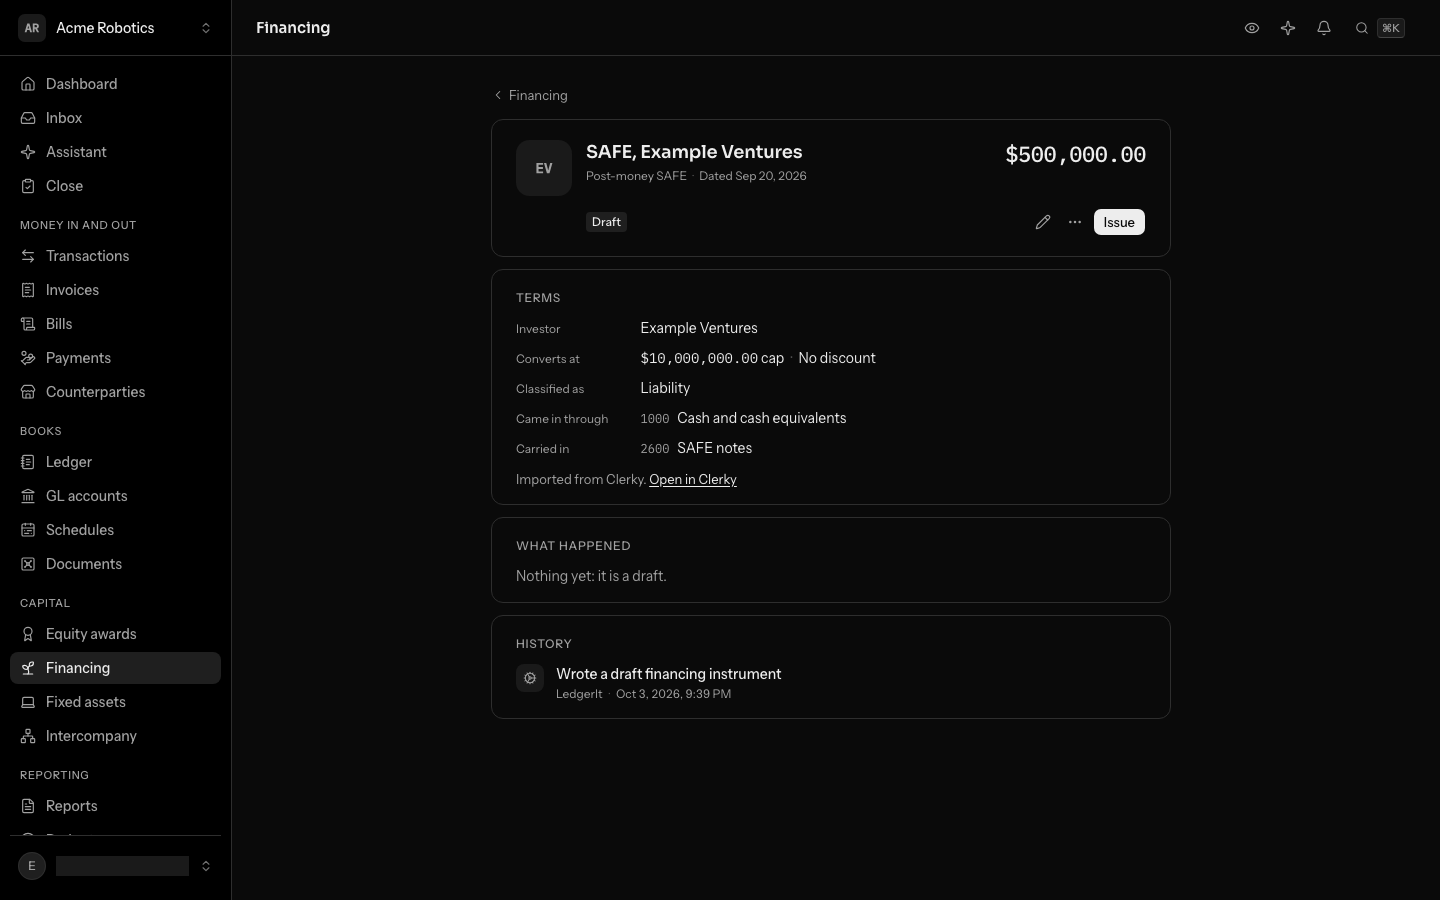Click the '2600 SAFE notes' account
The height and width of the screenshot is (900, 1440).
696,448
